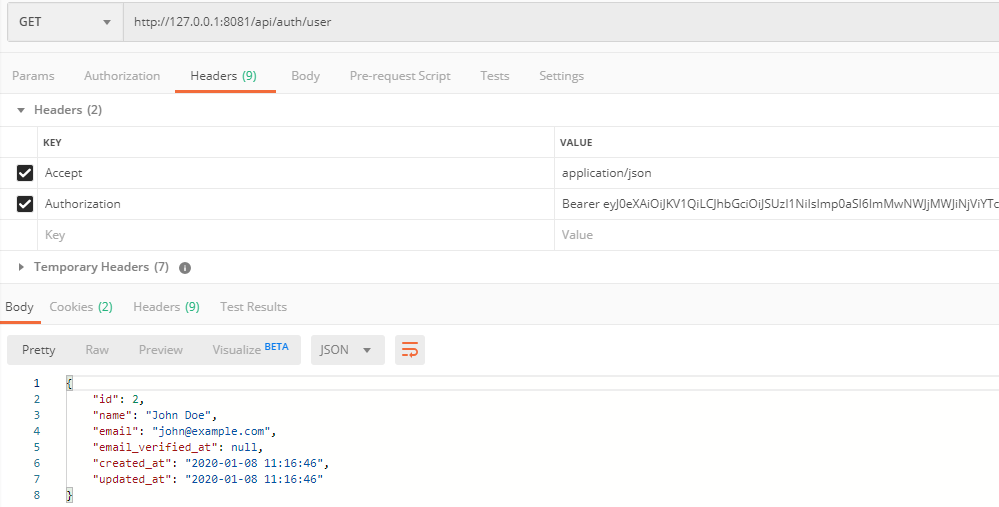Select the Tests tab

coord(494,76)
